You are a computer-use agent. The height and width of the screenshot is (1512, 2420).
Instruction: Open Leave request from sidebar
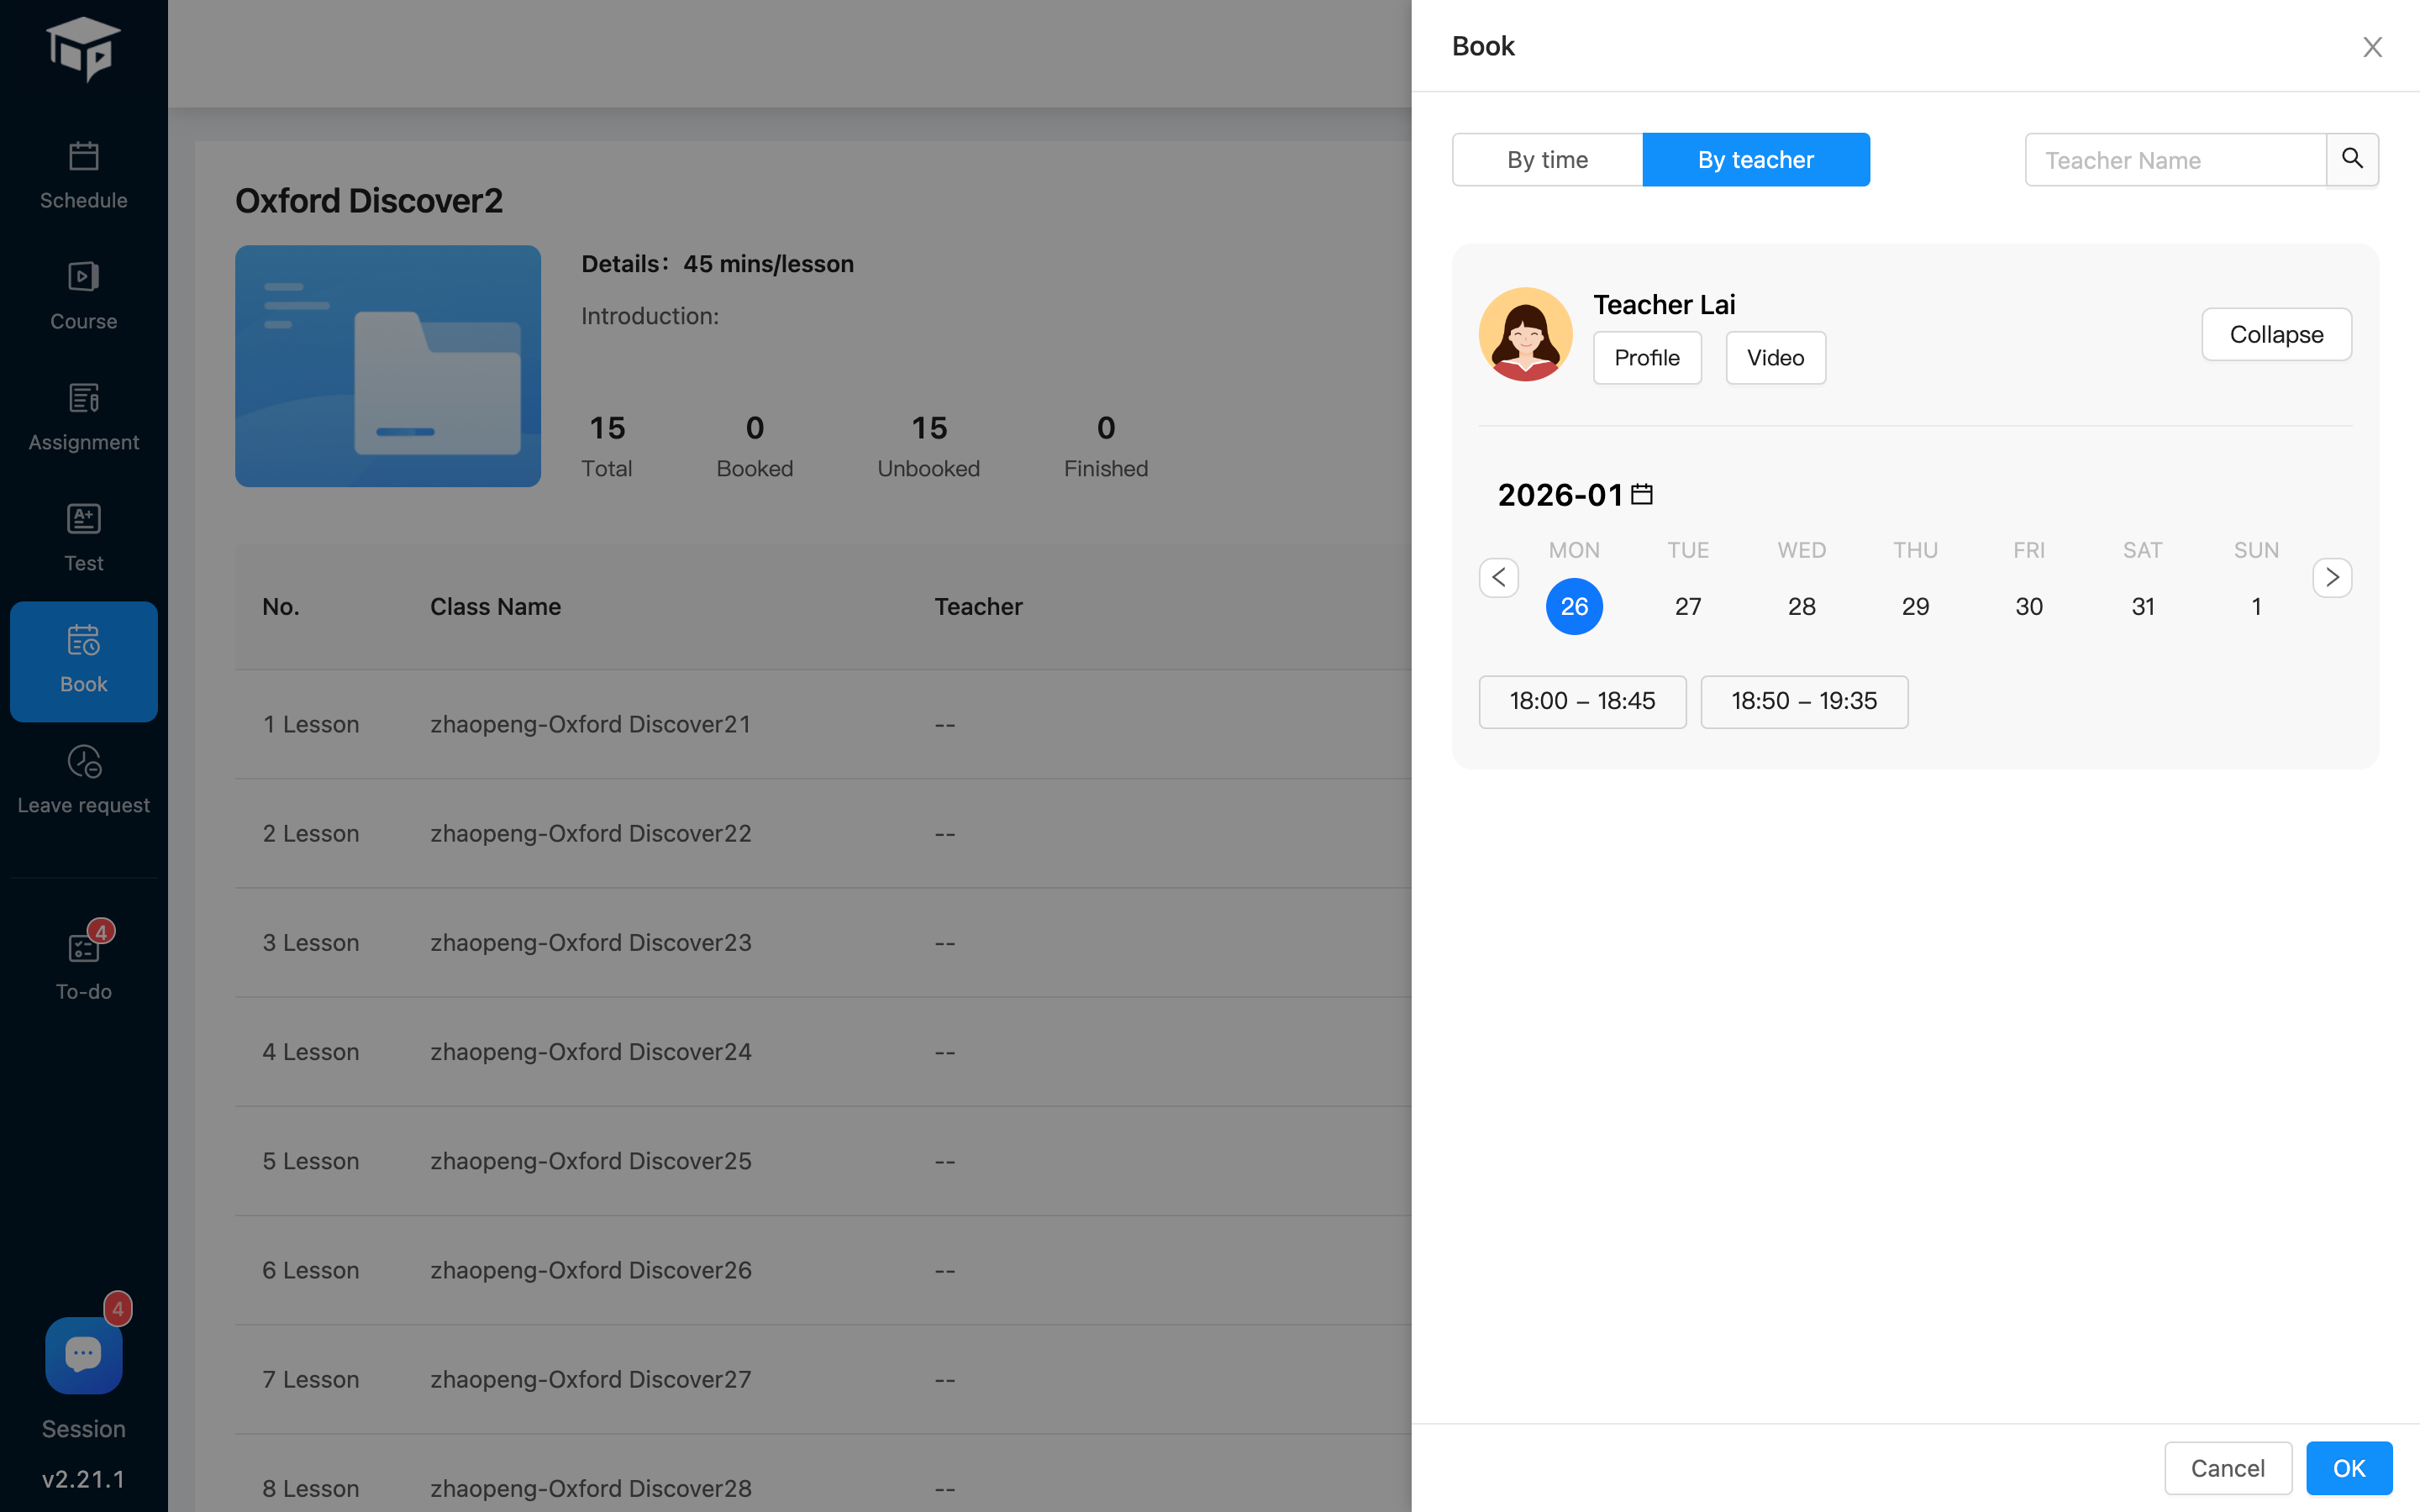(x=83, y=762)
